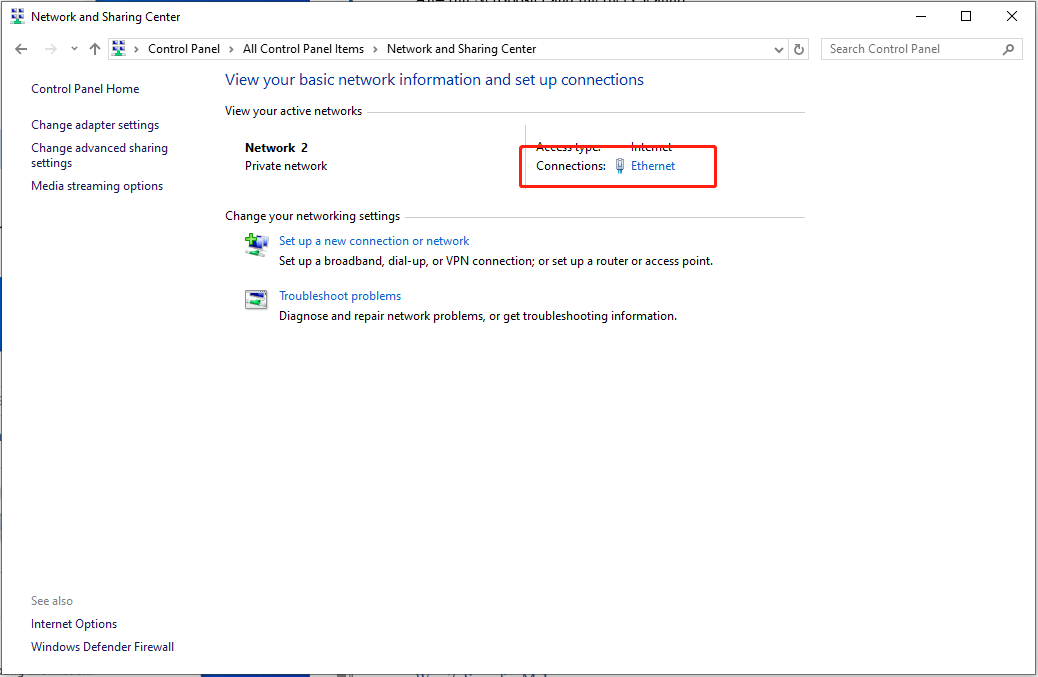Go up one level with Up arrow
The image size is (1038, 677).
coord(95,49)
